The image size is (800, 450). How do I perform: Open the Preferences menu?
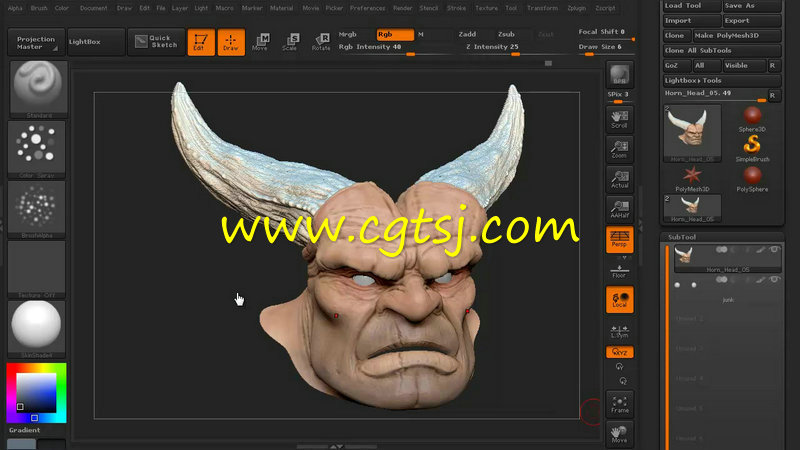click(368, 8)
